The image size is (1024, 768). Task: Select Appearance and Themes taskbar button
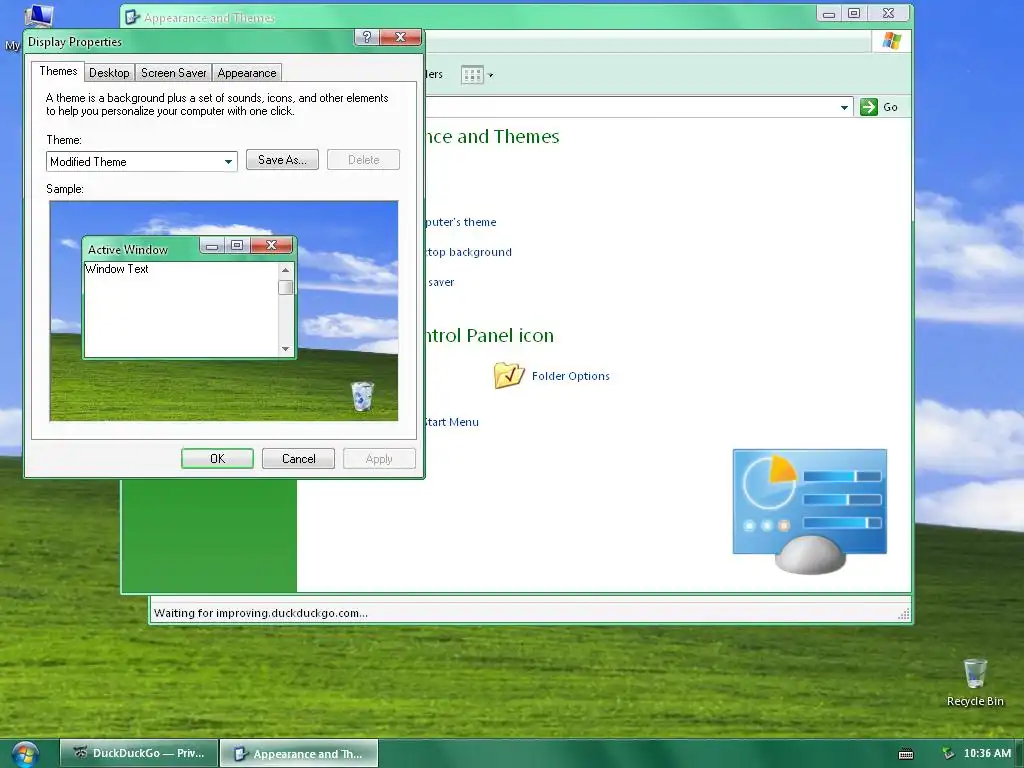[299, 753]
